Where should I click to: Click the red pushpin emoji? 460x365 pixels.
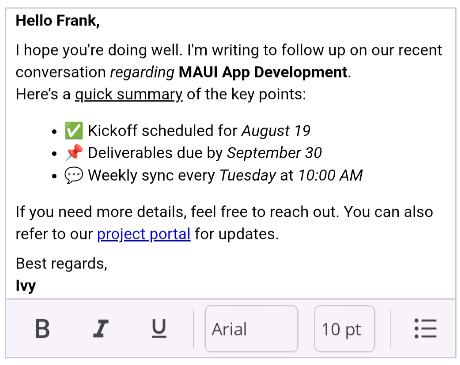[x=74, y=153]
